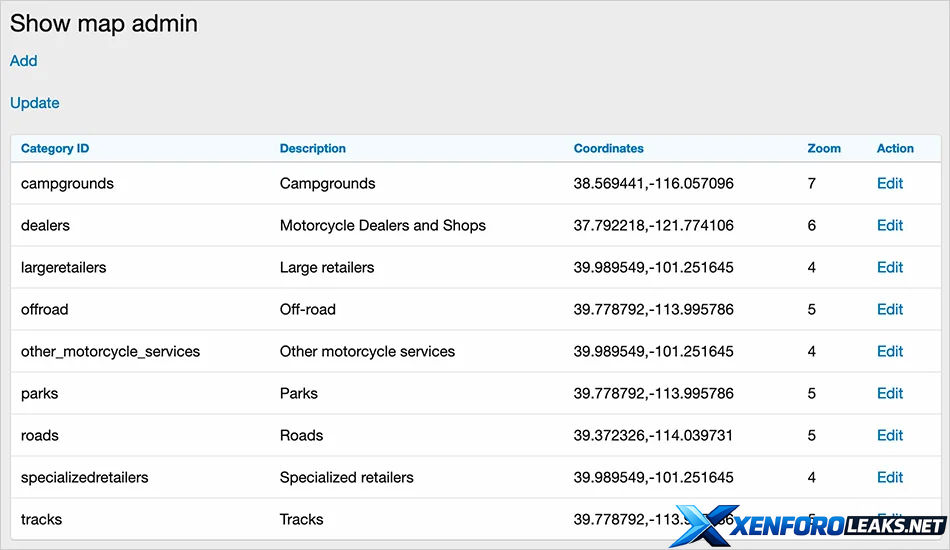The width and height of the screenshot is (950, 550).
Task: Click the Coordinates column header
Action: [608, 148]
